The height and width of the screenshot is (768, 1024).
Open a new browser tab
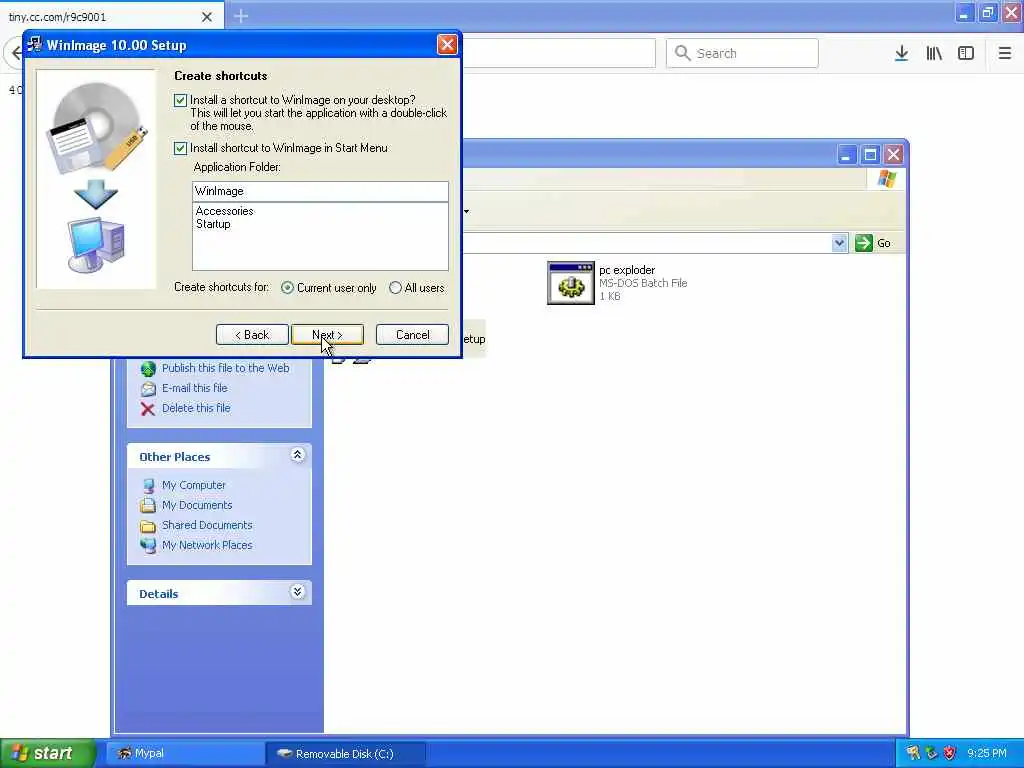click(241, 16)
